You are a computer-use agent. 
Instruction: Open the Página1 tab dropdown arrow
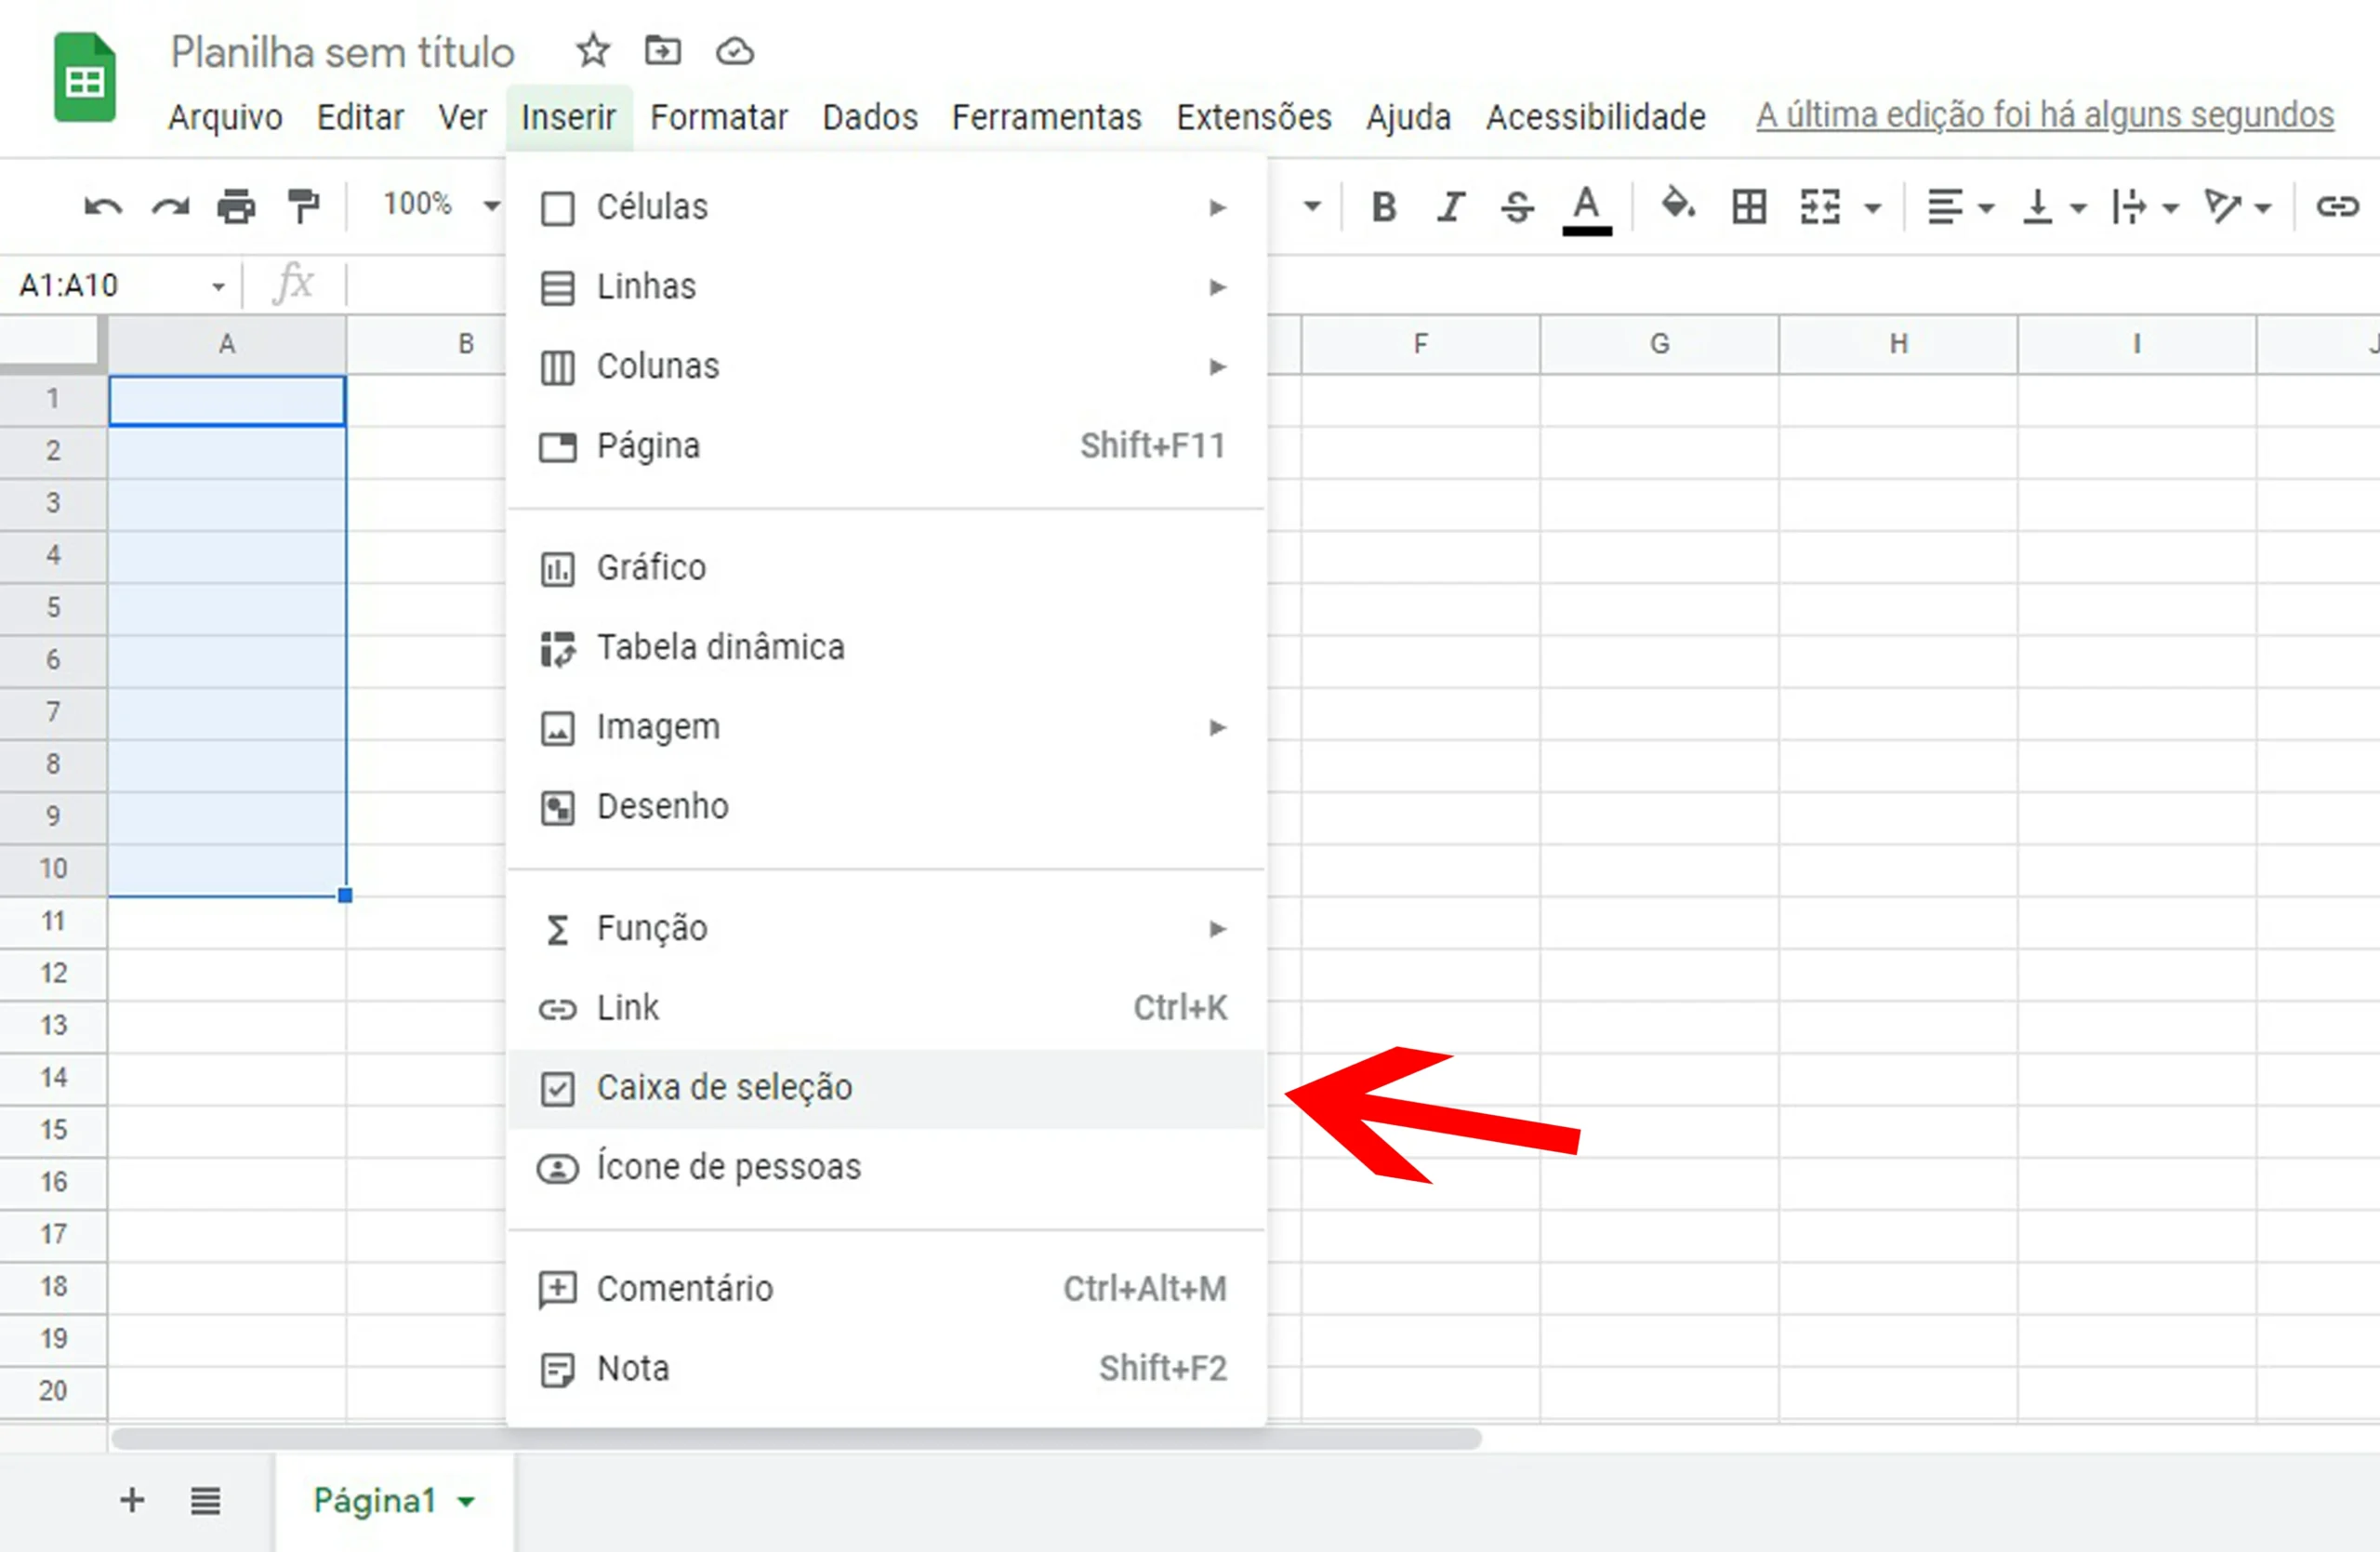[x=466, y=1502]
